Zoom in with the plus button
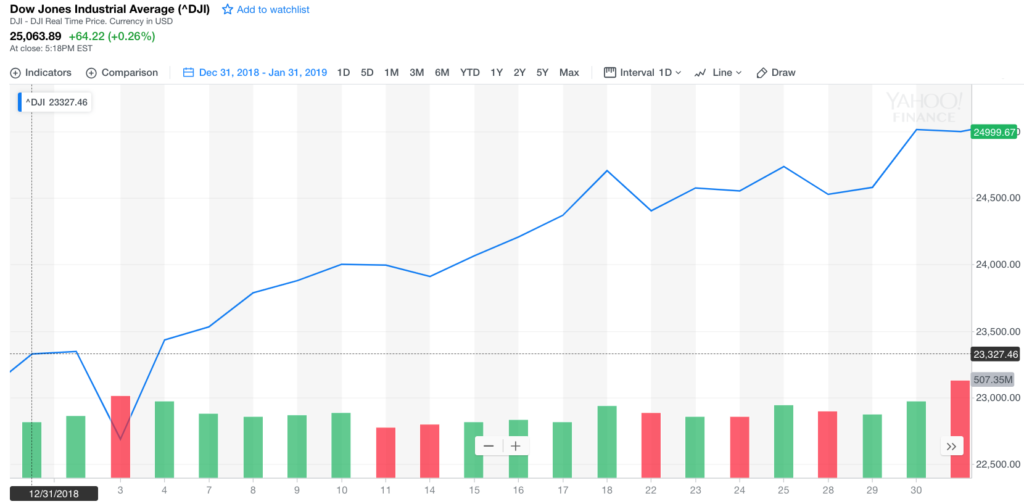The image size is (1024, 504). point(515,447)
